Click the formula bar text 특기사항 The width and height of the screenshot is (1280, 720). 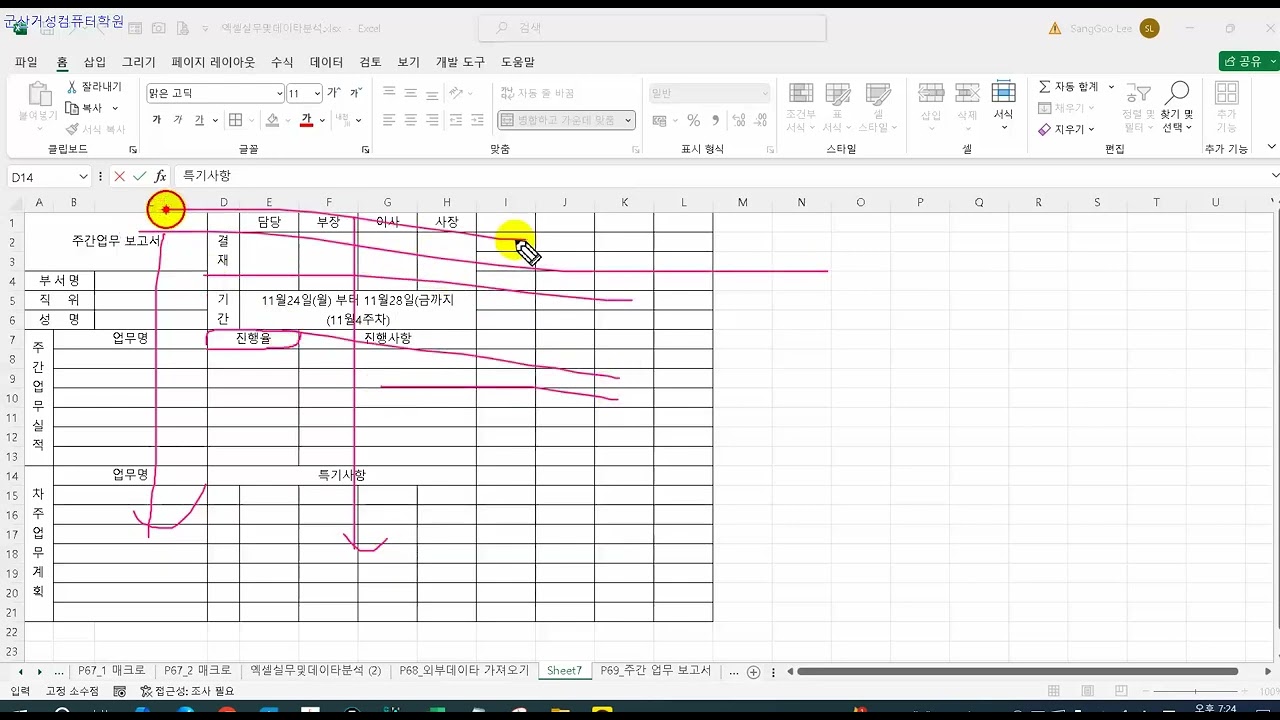tap(207, 176)
